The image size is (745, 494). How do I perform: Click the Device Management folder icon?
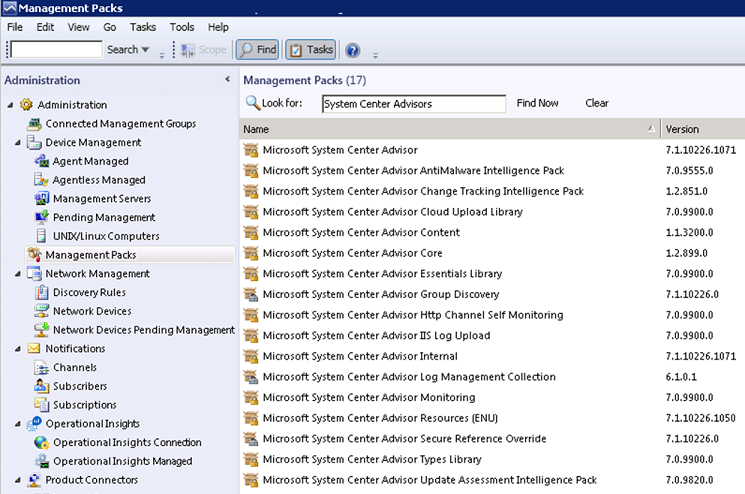tap(34, 142)
